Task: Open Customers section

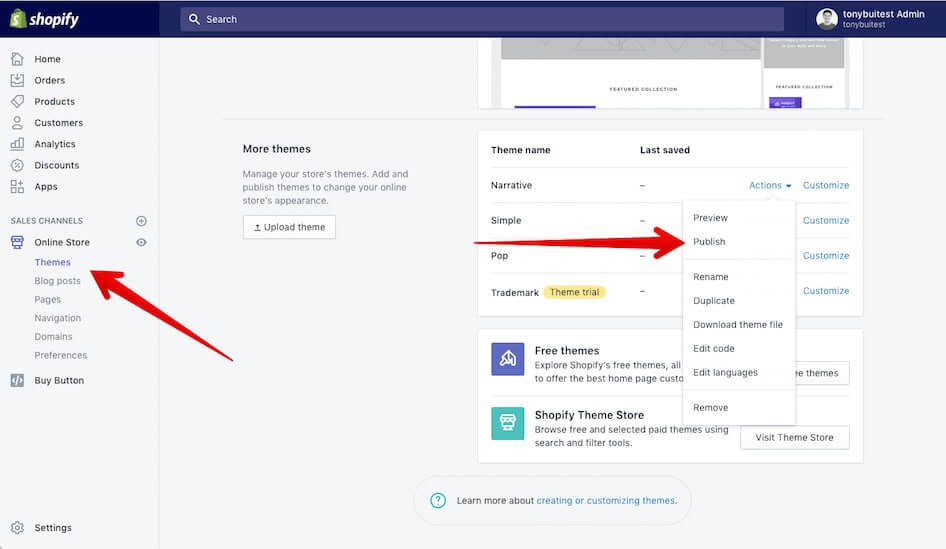Action: point(59,122)
